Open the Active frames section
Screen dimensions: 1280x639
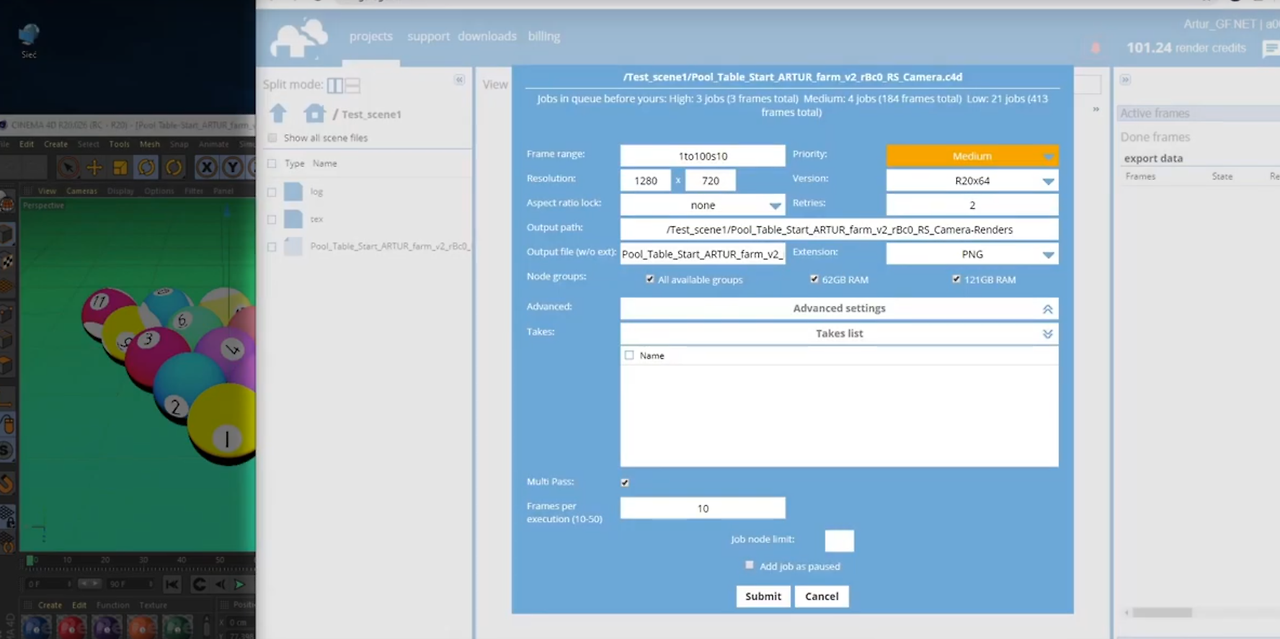click(1197, 113)
